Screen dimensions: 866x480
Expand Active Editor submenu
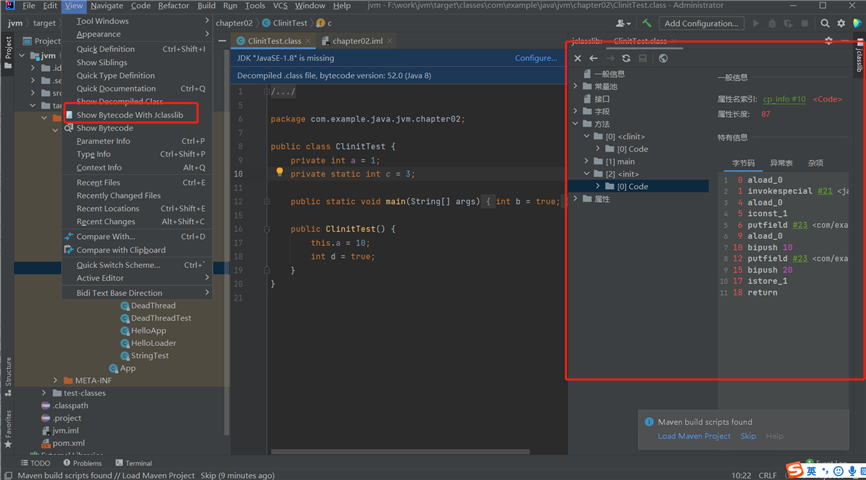click(x=137, y=278)
